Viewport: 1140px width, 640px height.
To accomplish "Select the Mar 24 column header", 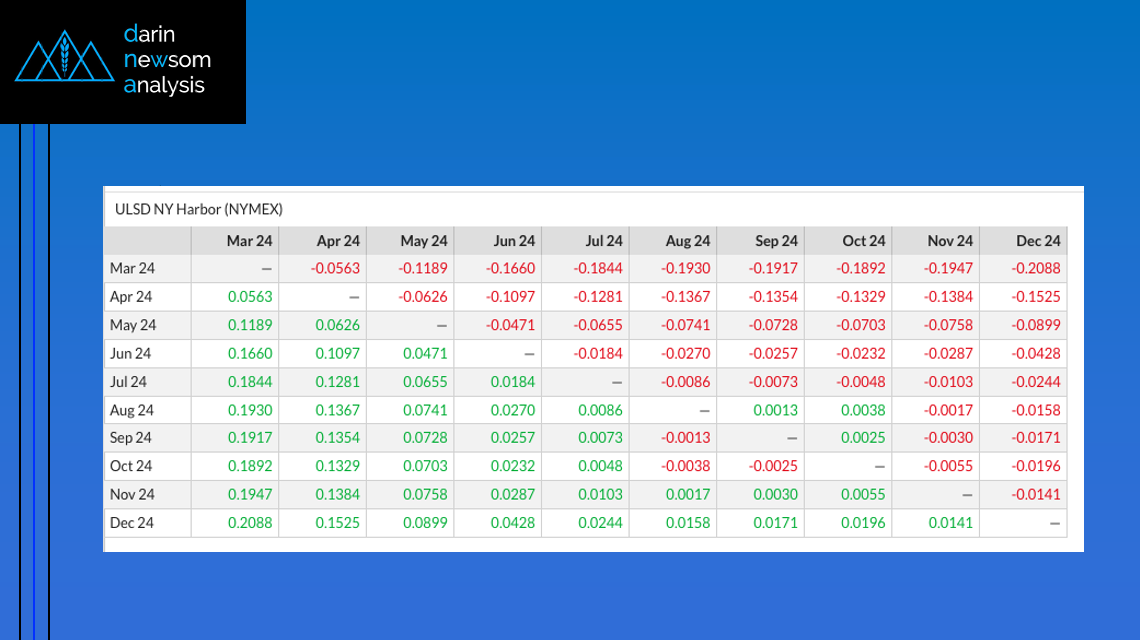I will (x=250, y=241).
